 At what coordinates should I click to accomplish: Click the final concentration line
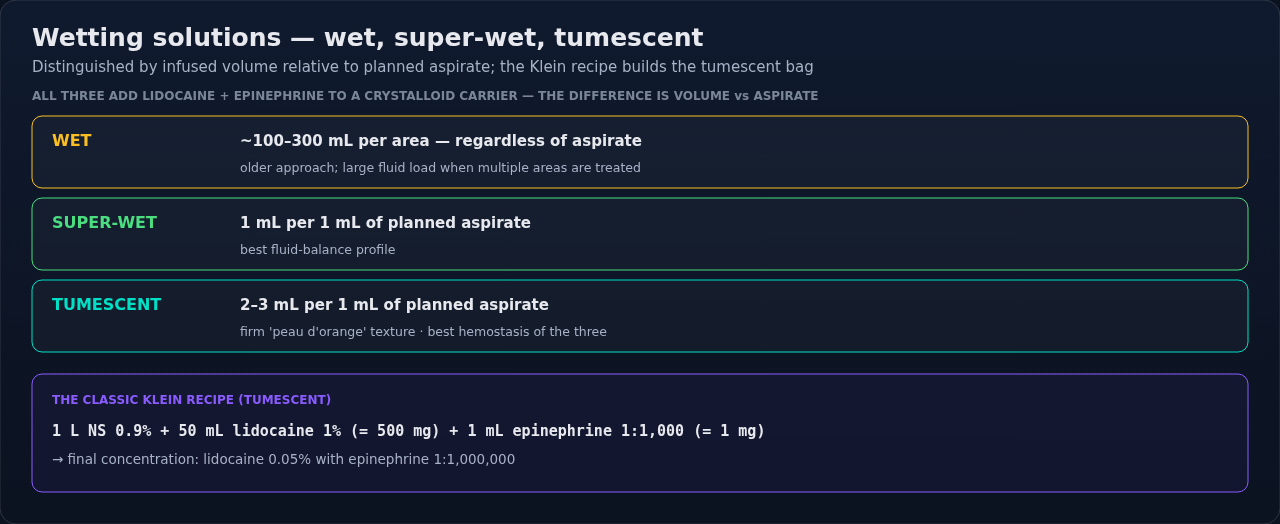click(x=283, y=460)
